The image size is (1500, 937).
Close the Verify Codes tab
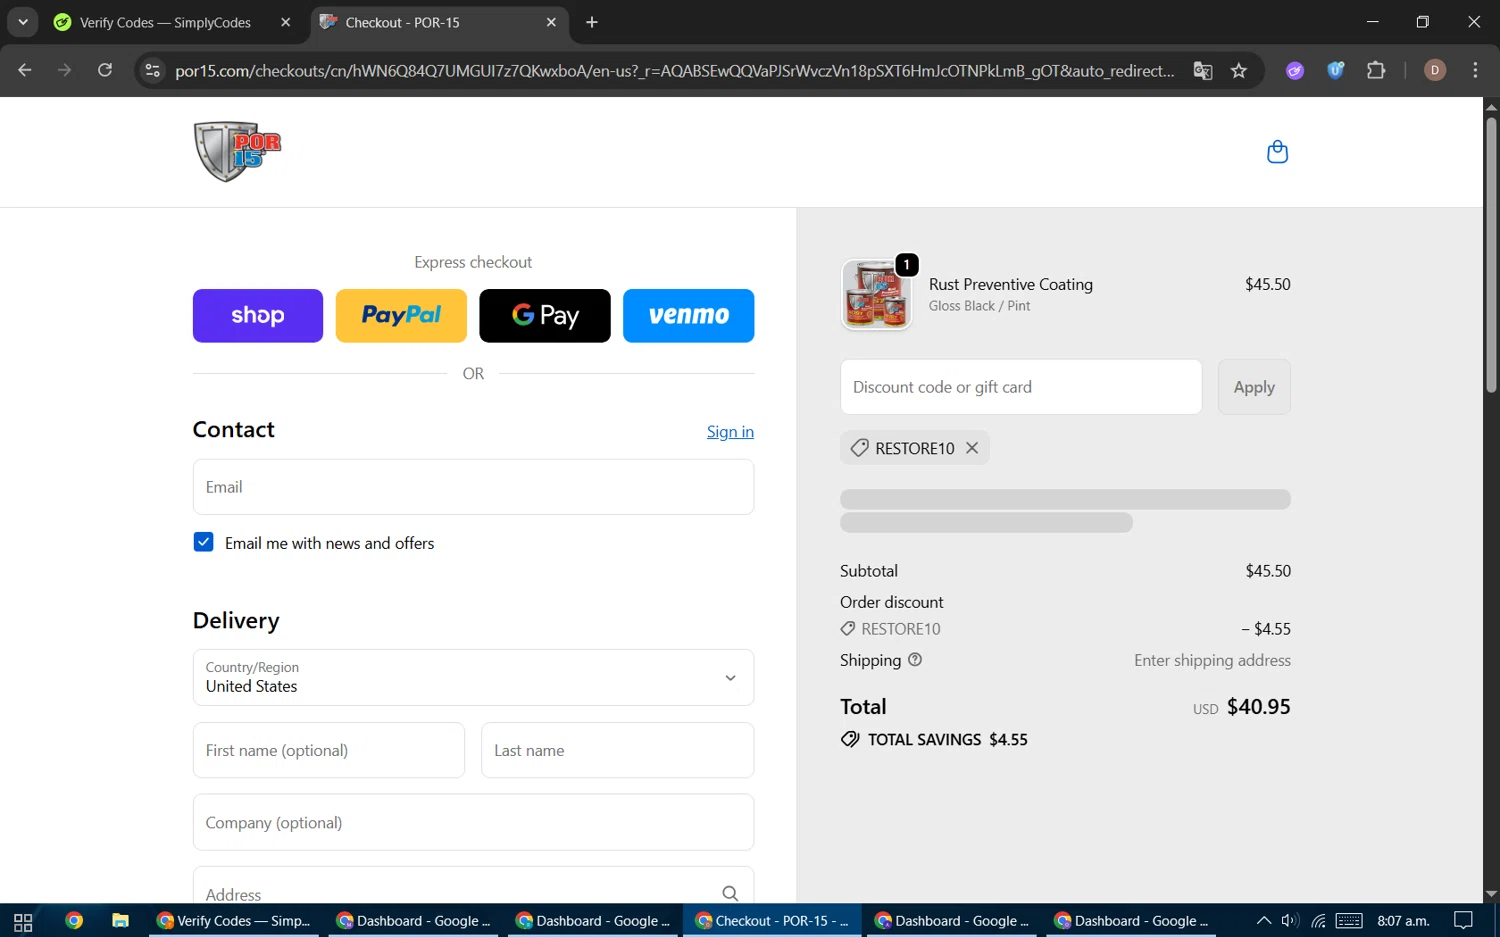(x=286, y=22)
